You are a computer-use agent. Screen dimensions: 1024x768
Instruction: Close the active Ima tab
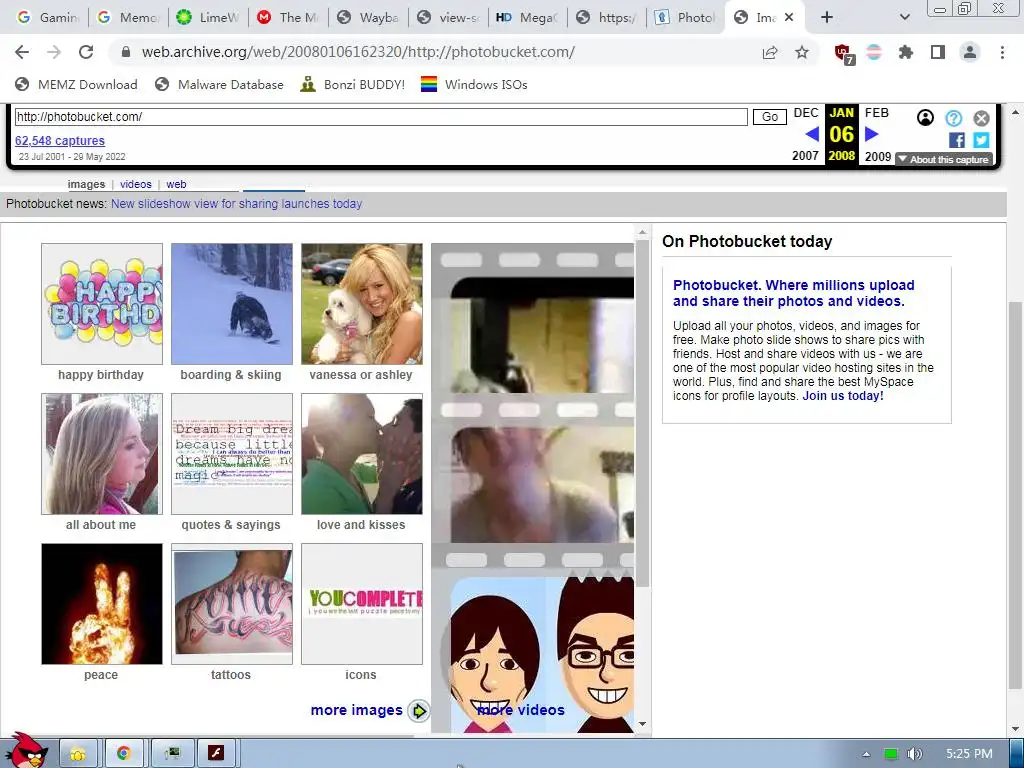[789, 18]
